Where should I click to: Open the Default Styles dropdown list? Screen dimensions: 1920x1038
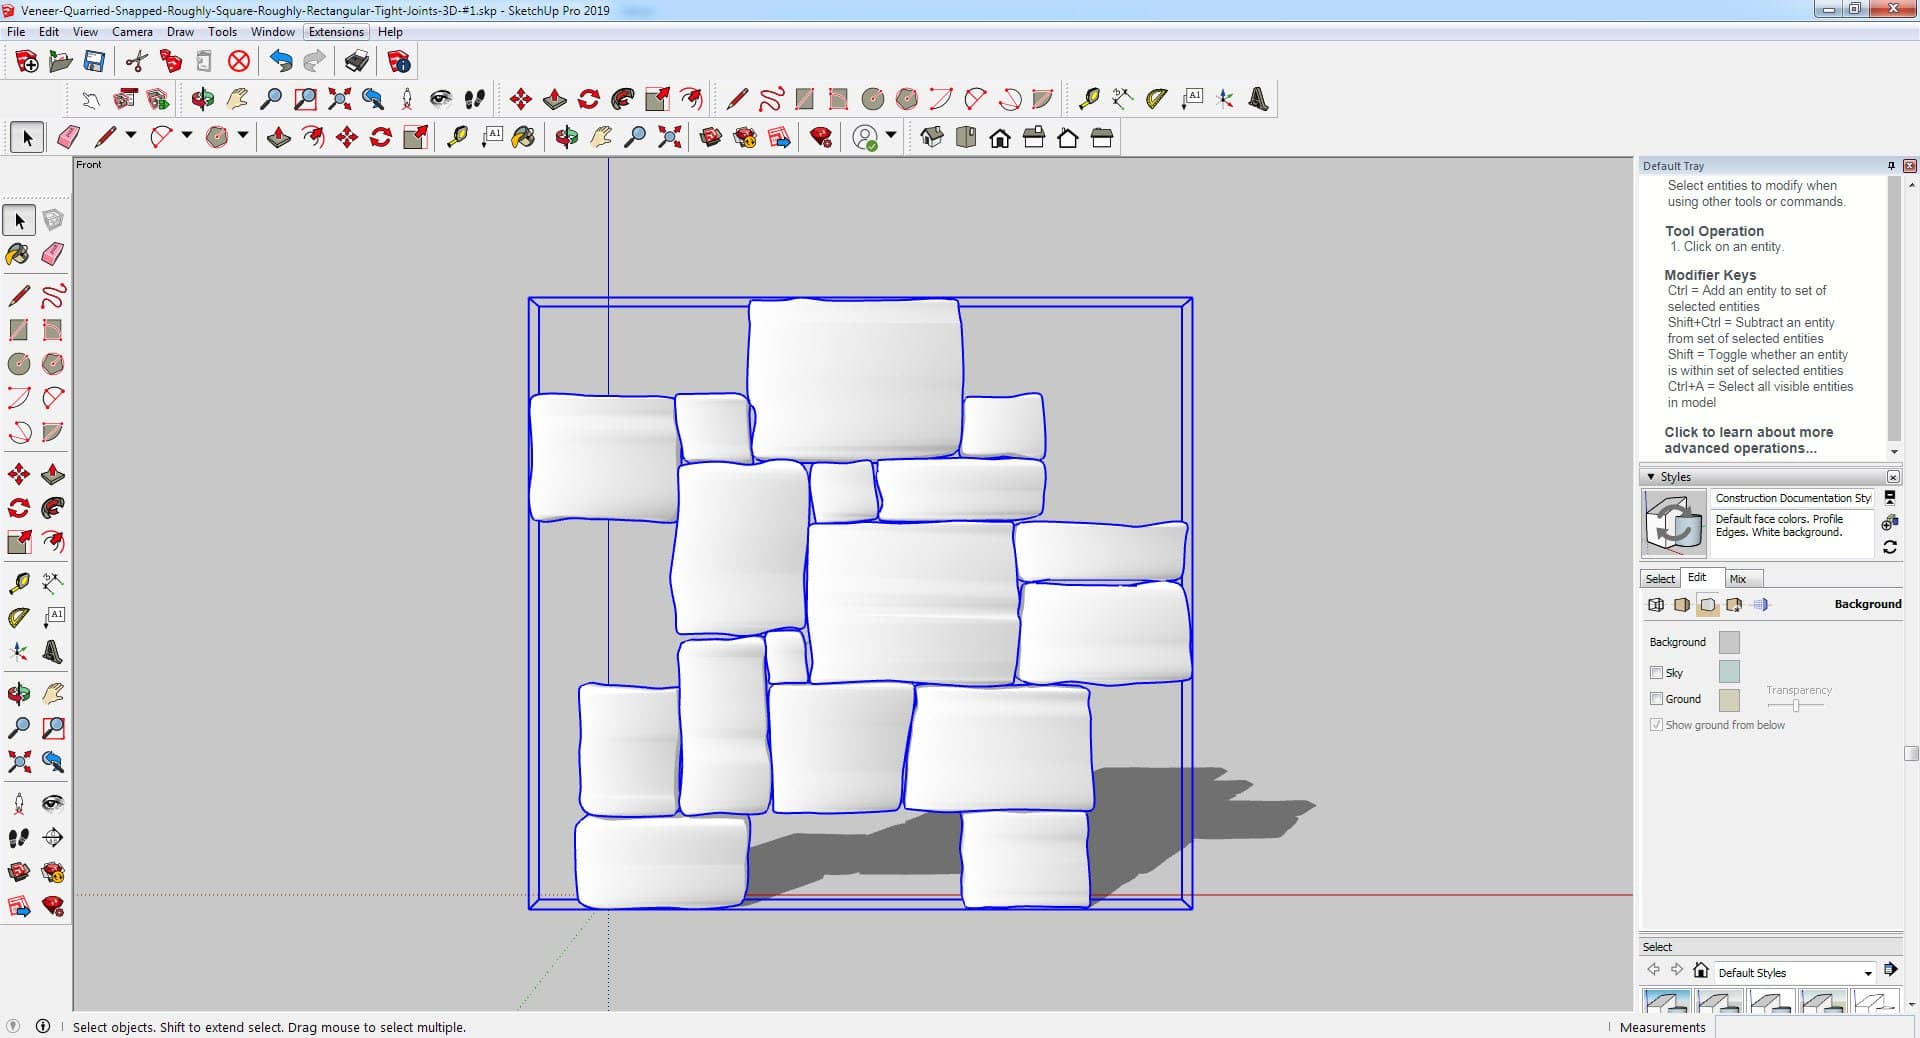(x=1867, y=973)
